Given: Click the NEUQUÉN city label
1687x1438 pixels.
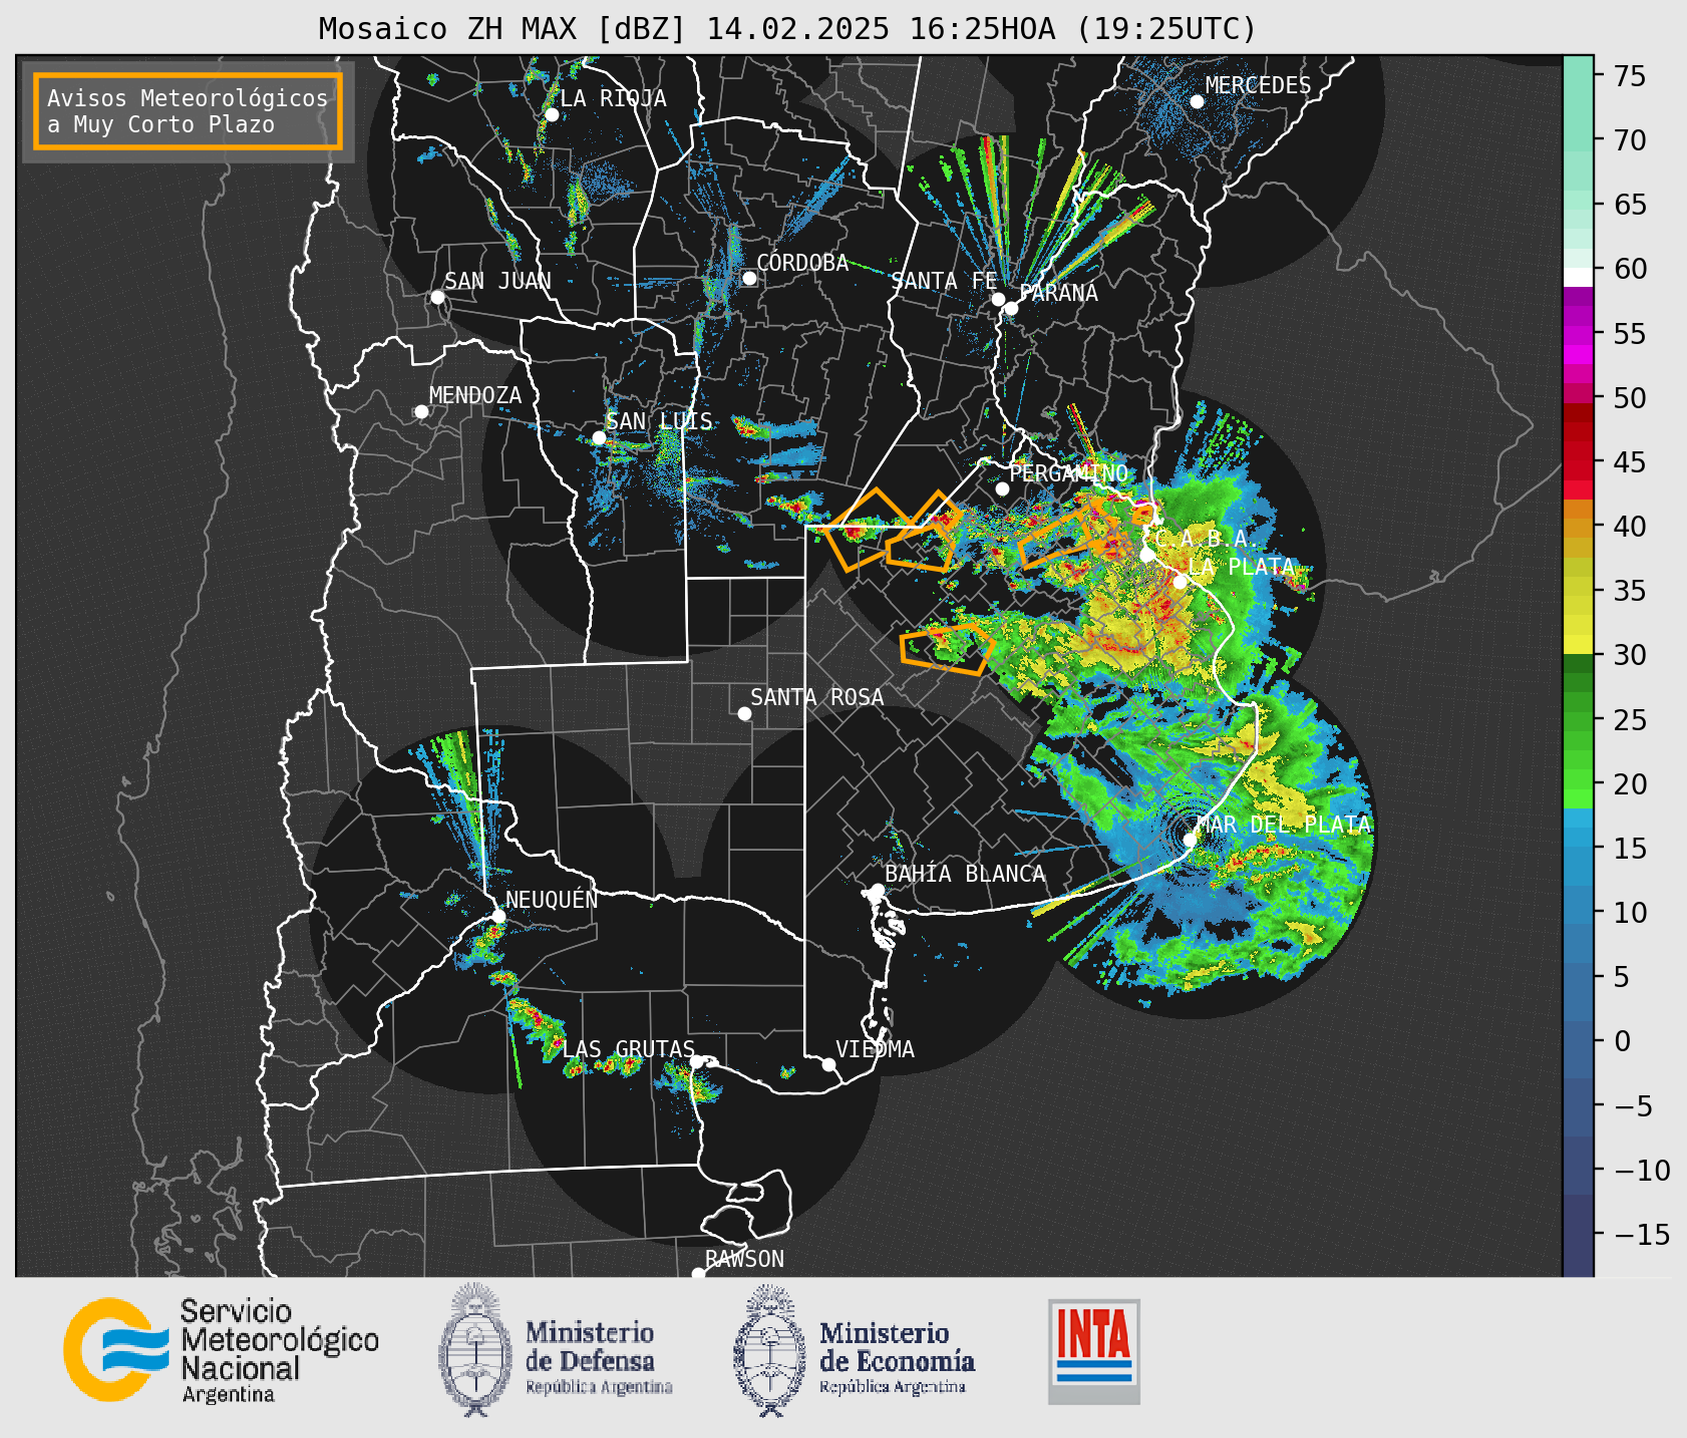Looking at the screenshot, I should [x=552, y=900].
